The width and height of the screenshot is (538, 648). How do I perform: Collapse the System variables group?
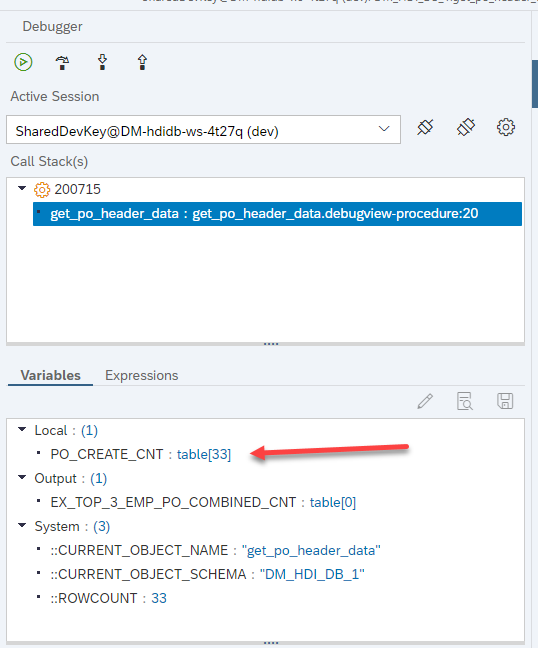[22, 526]
